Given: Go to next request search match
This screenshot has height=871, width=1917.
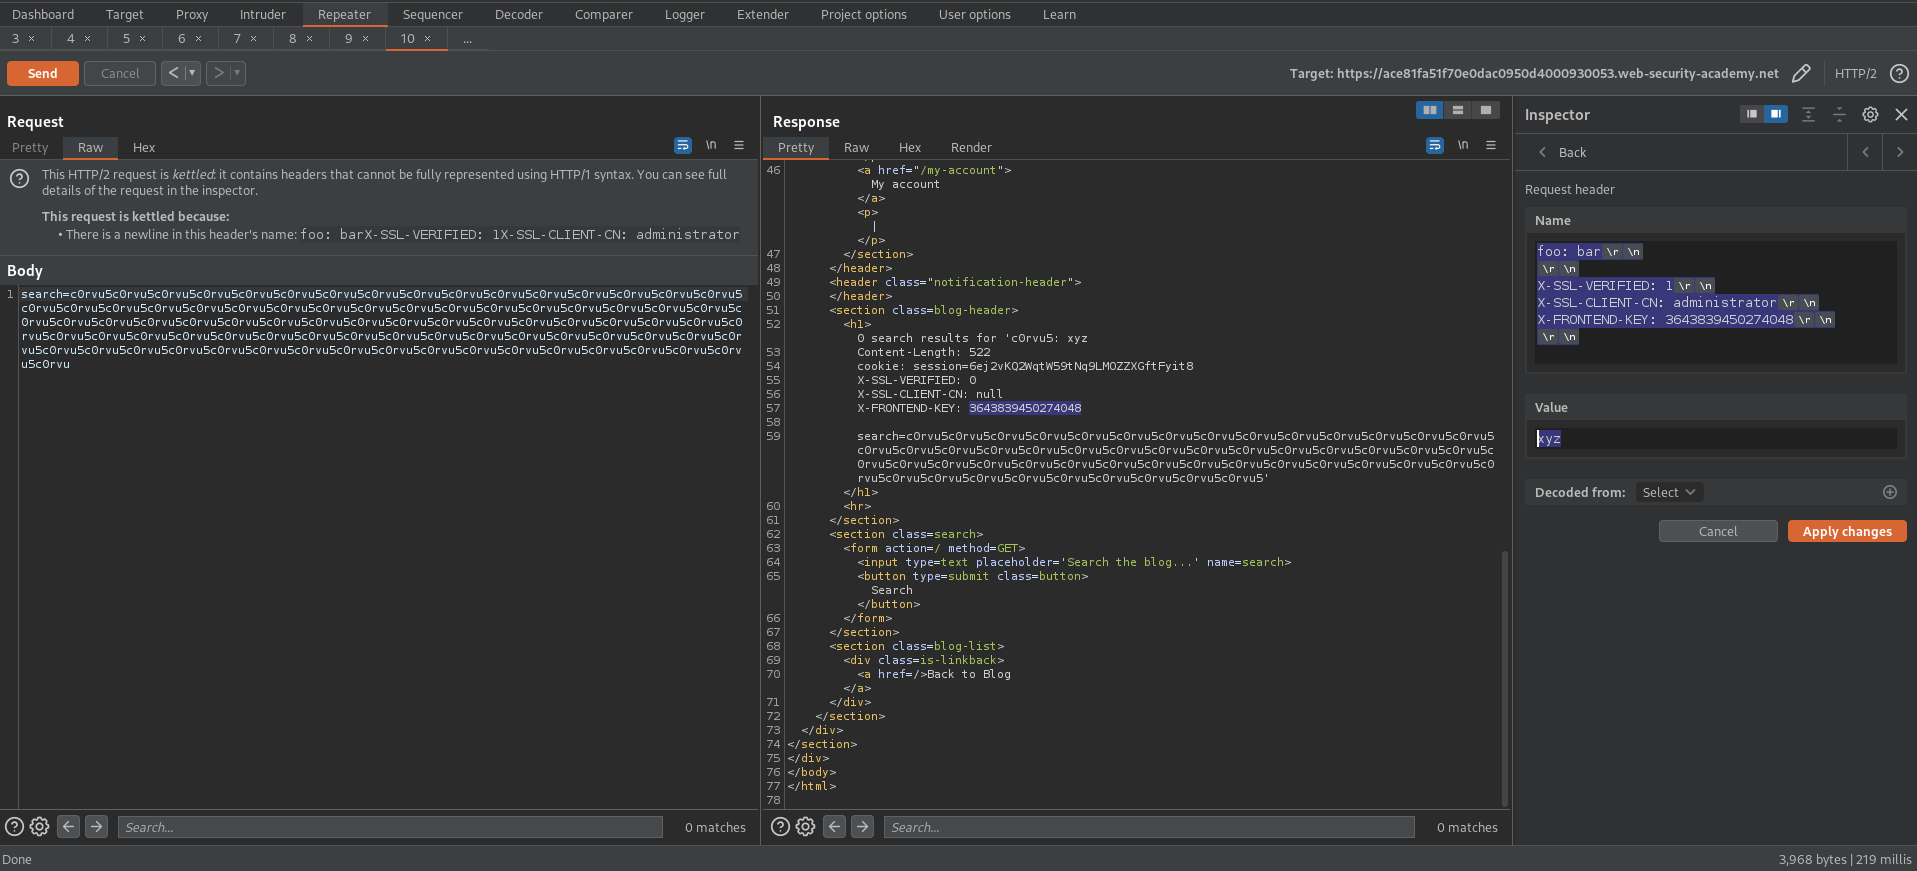Looking at the screenshot, I should pos(96,826).
